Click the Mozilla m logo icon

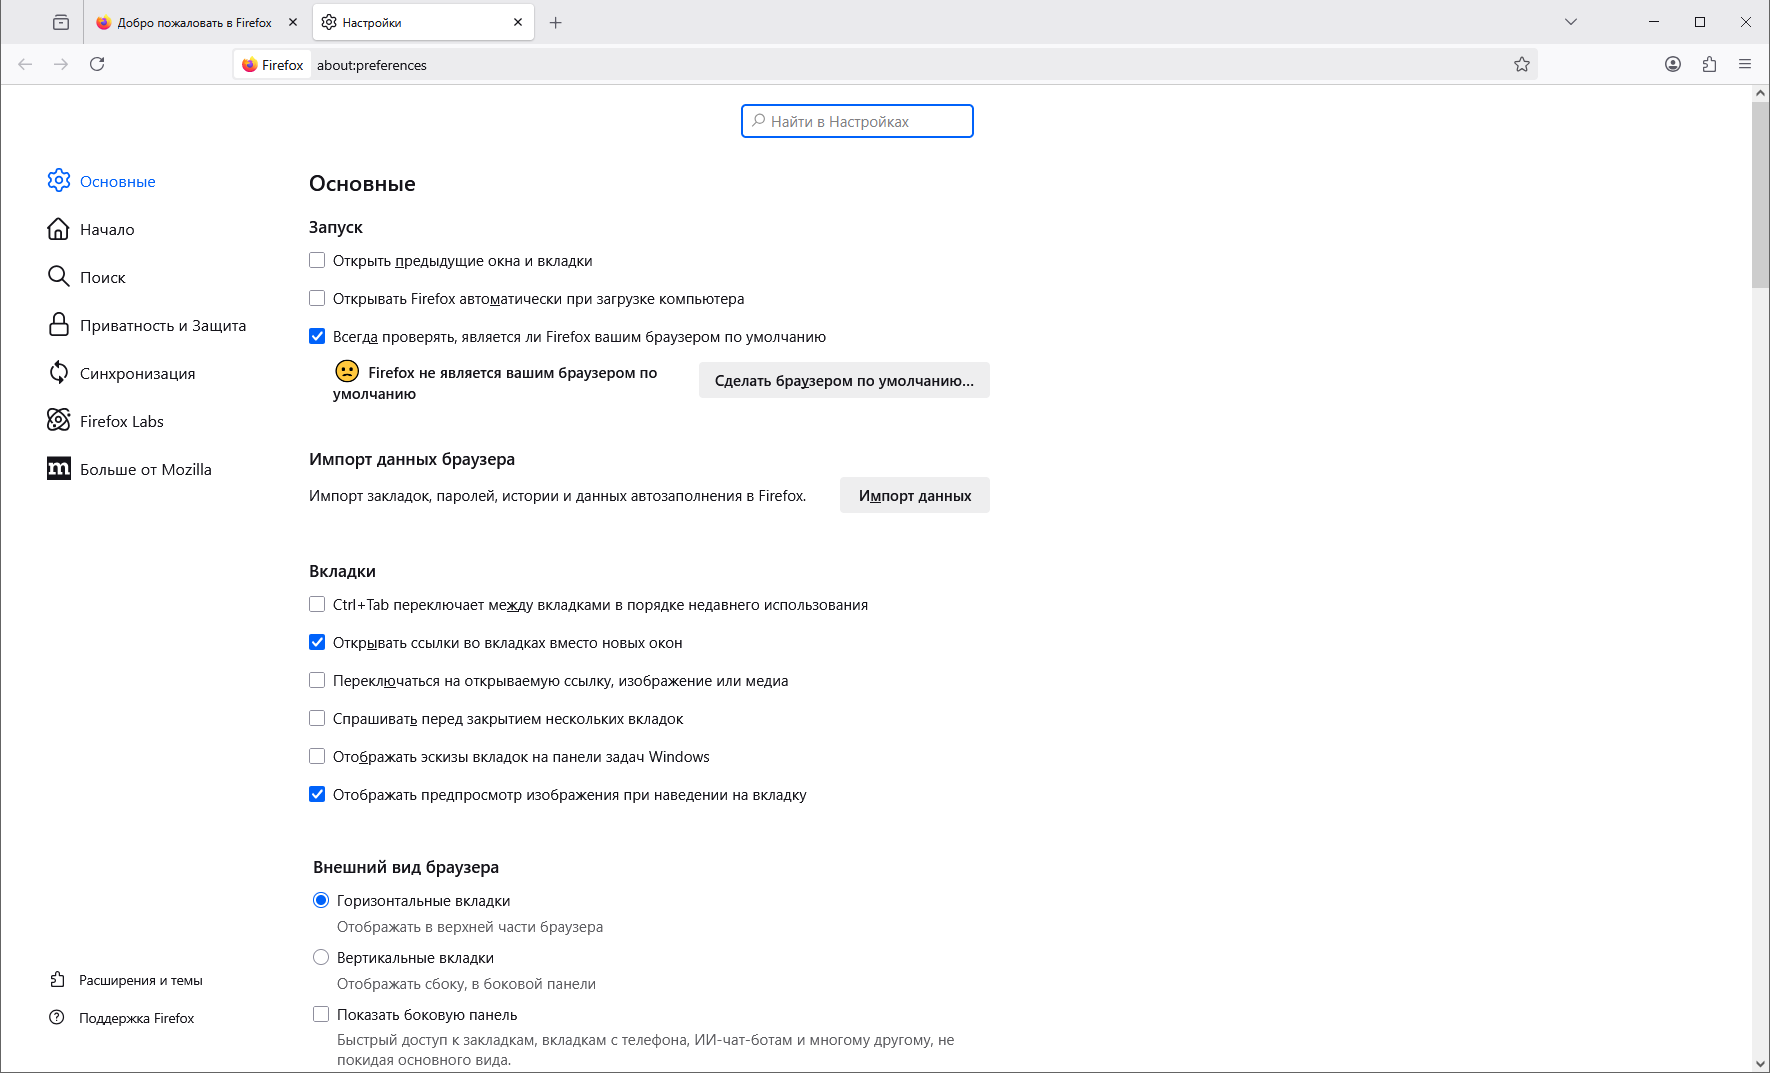[x=59, y=469]
